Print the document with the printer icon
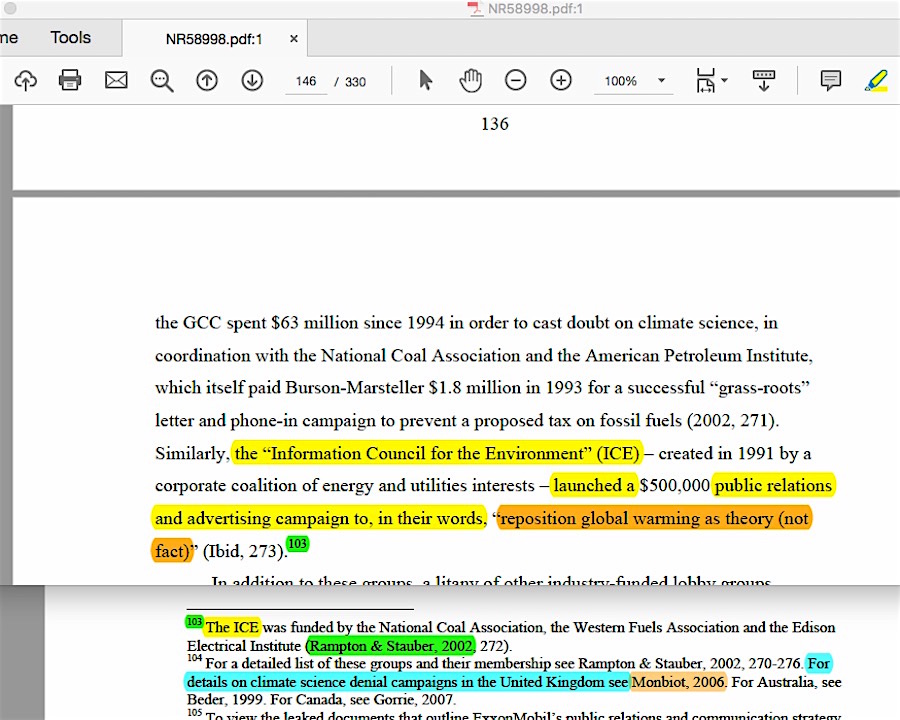The image size is (900, 720). 70,81
